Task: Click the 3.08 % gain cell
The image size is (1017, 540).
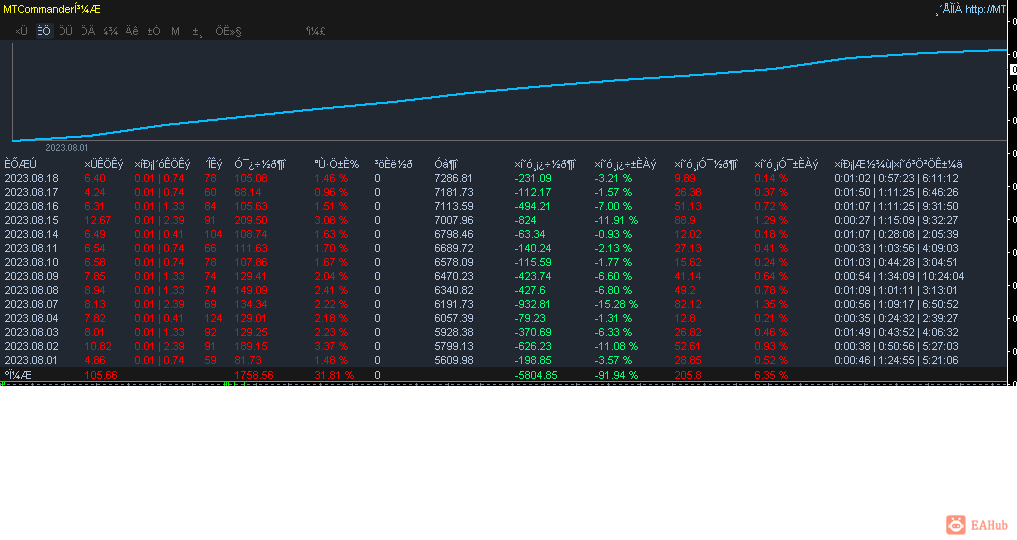Action: 331,220
